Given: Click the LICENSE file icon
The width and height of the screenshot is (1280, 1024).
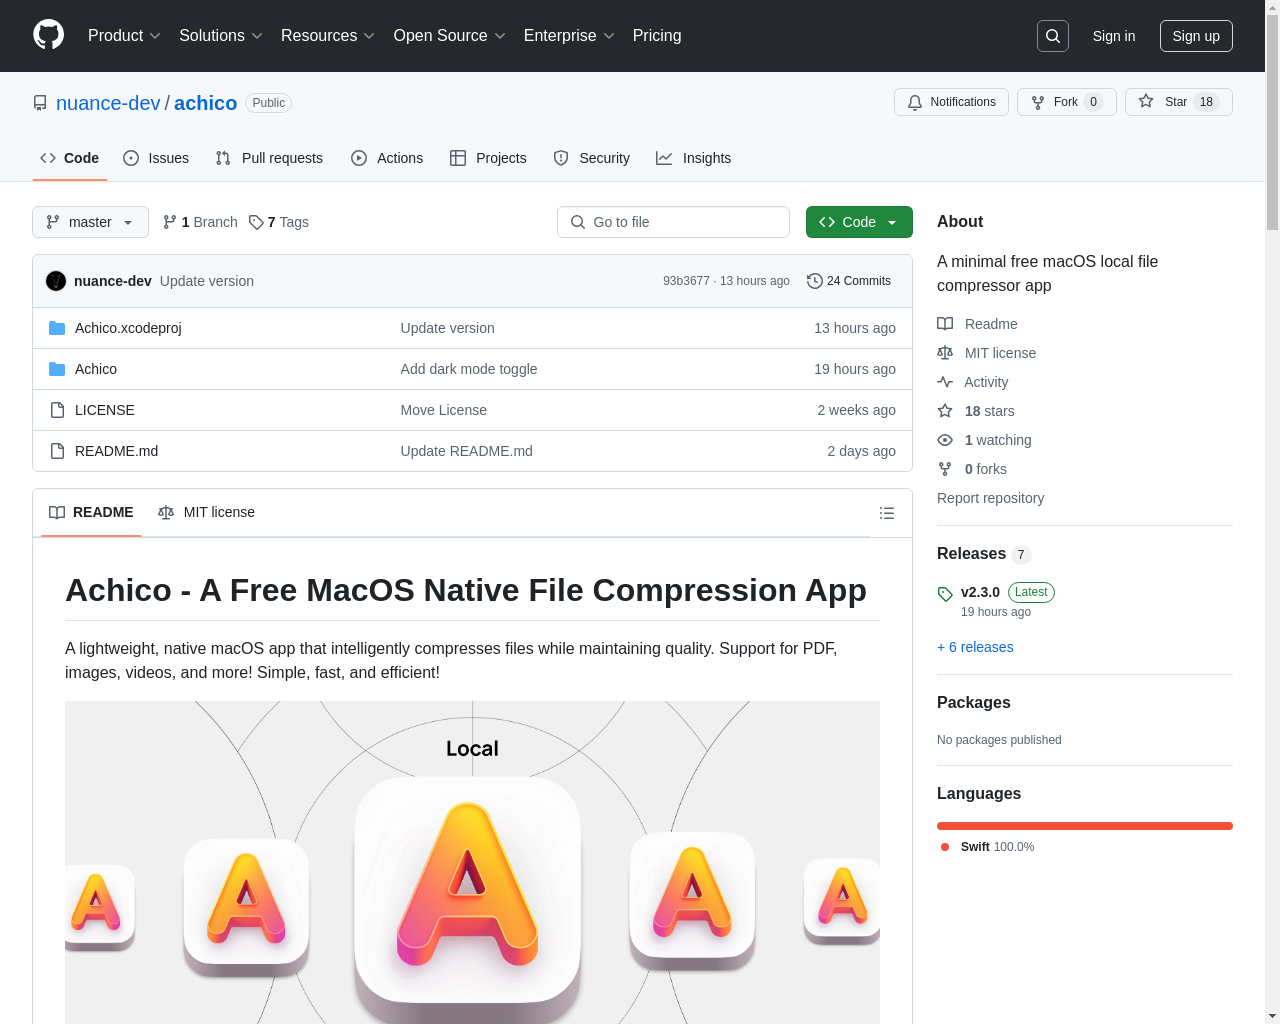Looking at the screenshot, I should [57, 410].
